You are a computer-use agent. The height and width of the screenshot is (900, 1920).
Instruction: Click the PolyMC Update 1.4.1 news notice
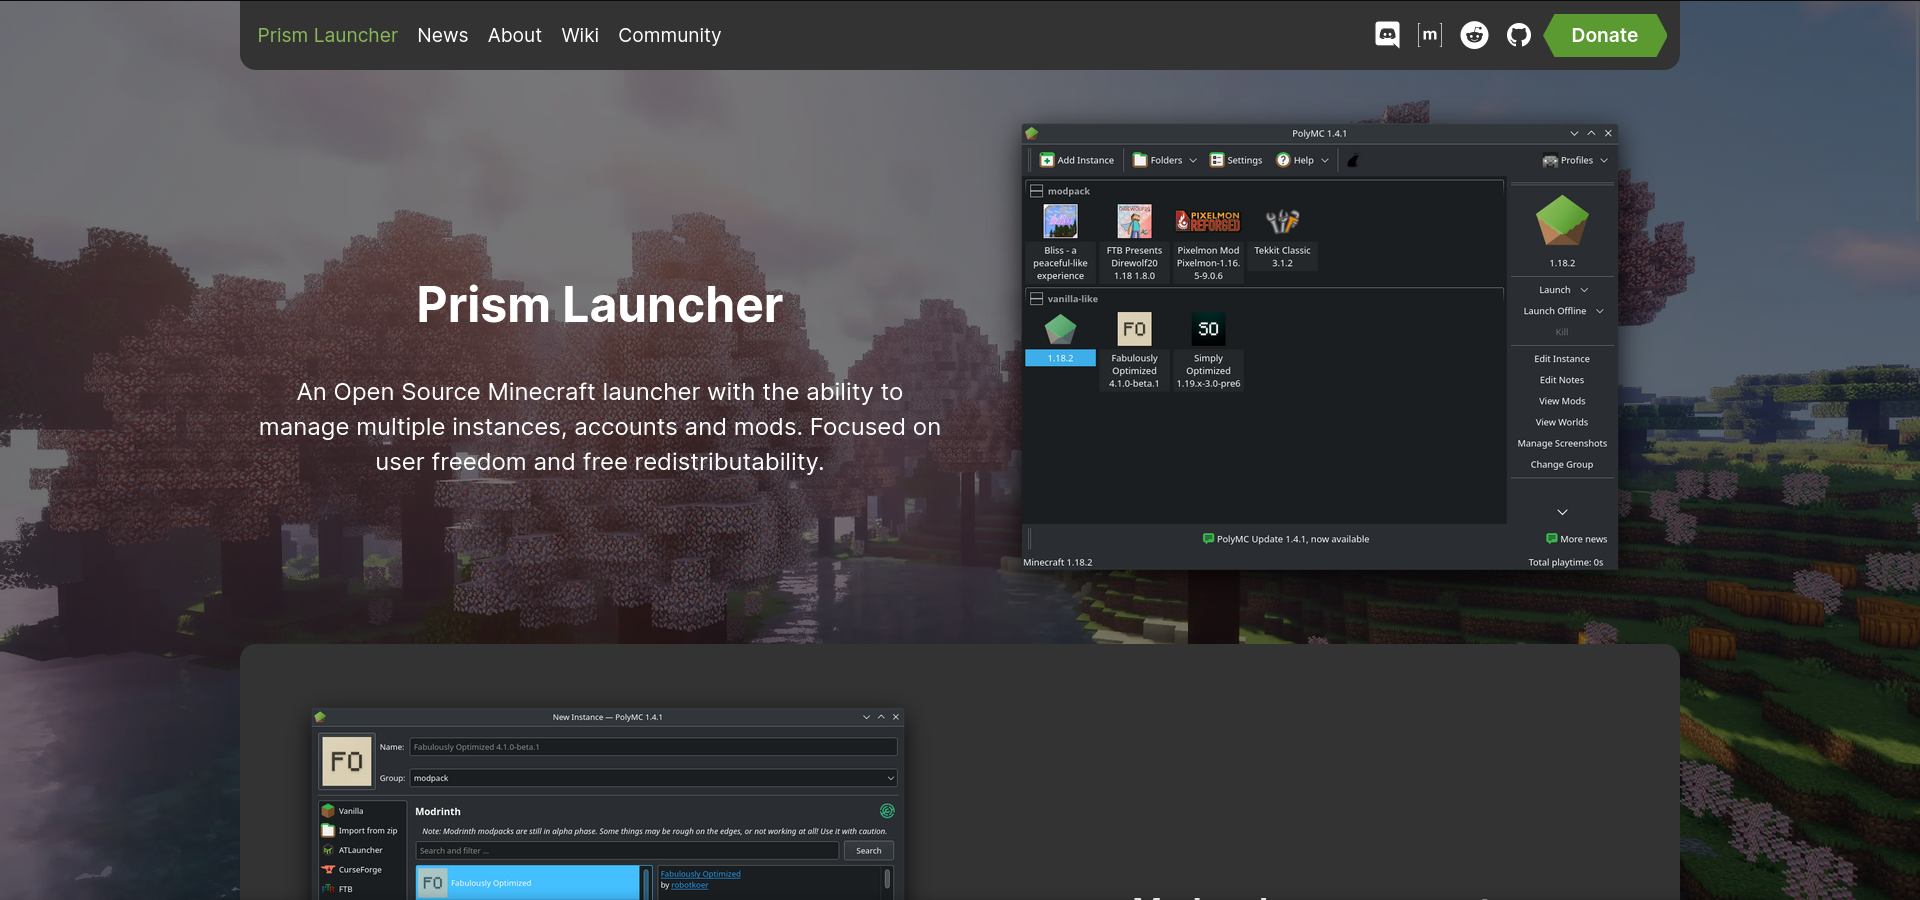[x=1286, y=539]
